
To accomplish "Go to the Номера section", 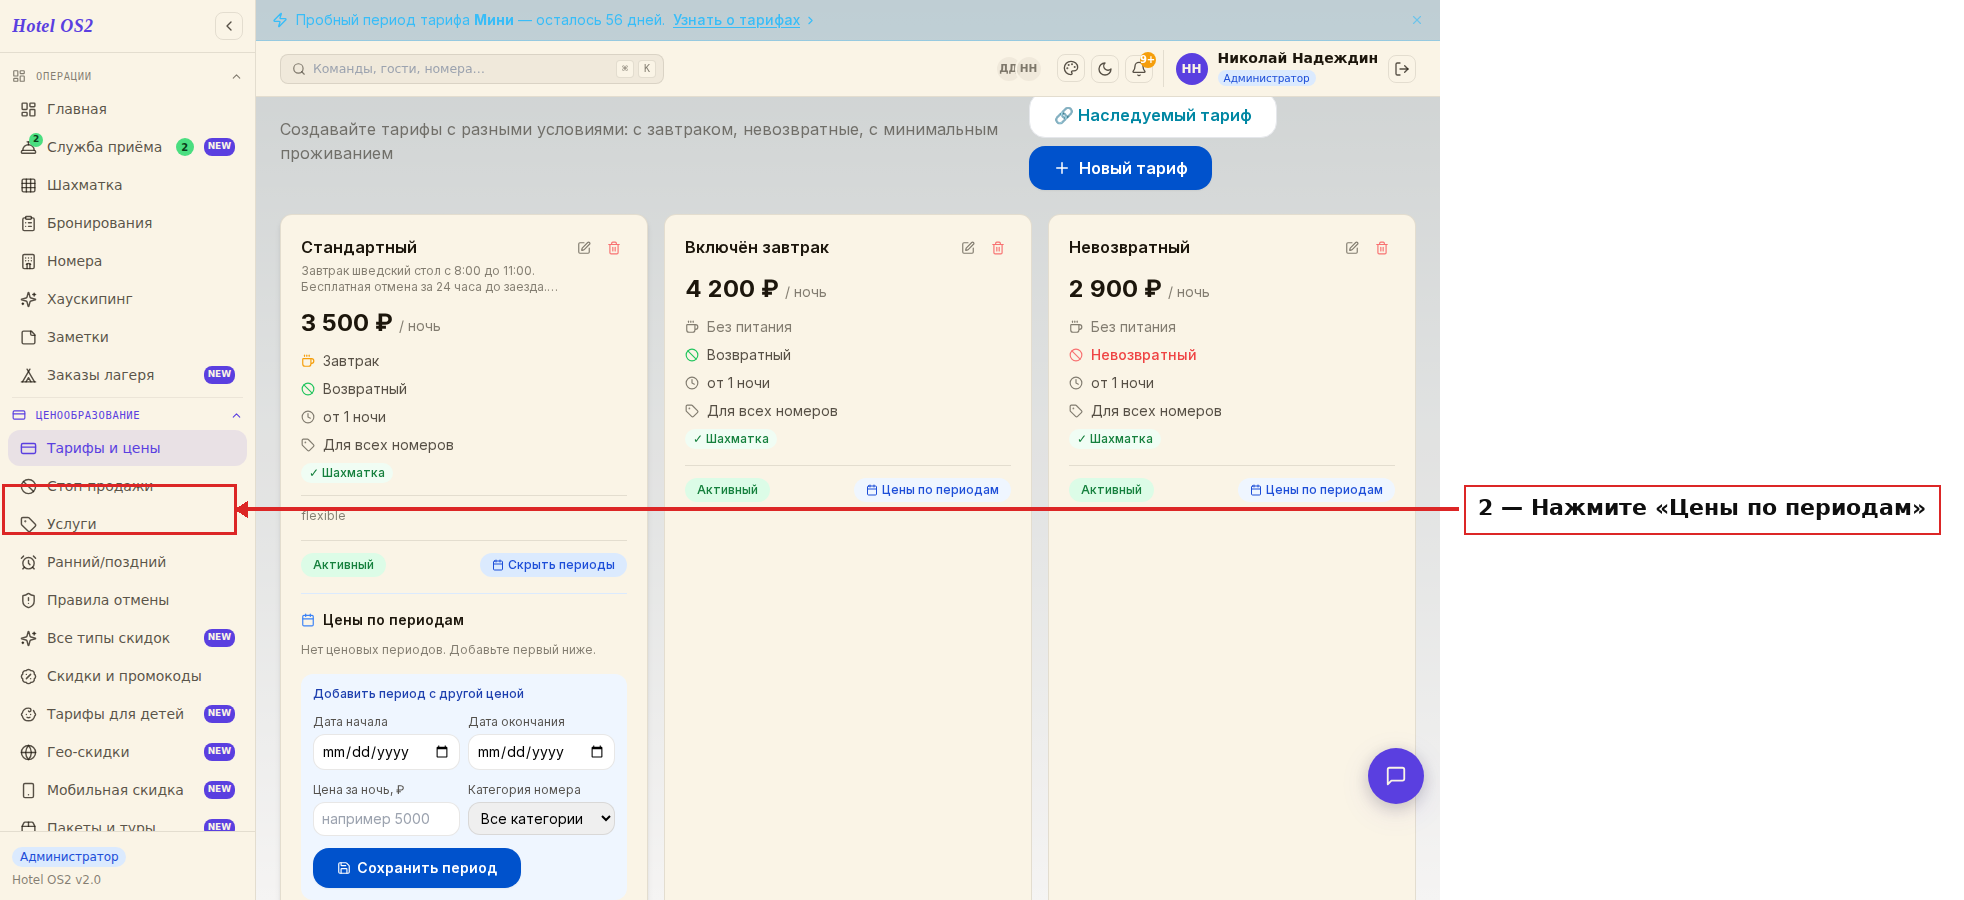I will point(127,261).
